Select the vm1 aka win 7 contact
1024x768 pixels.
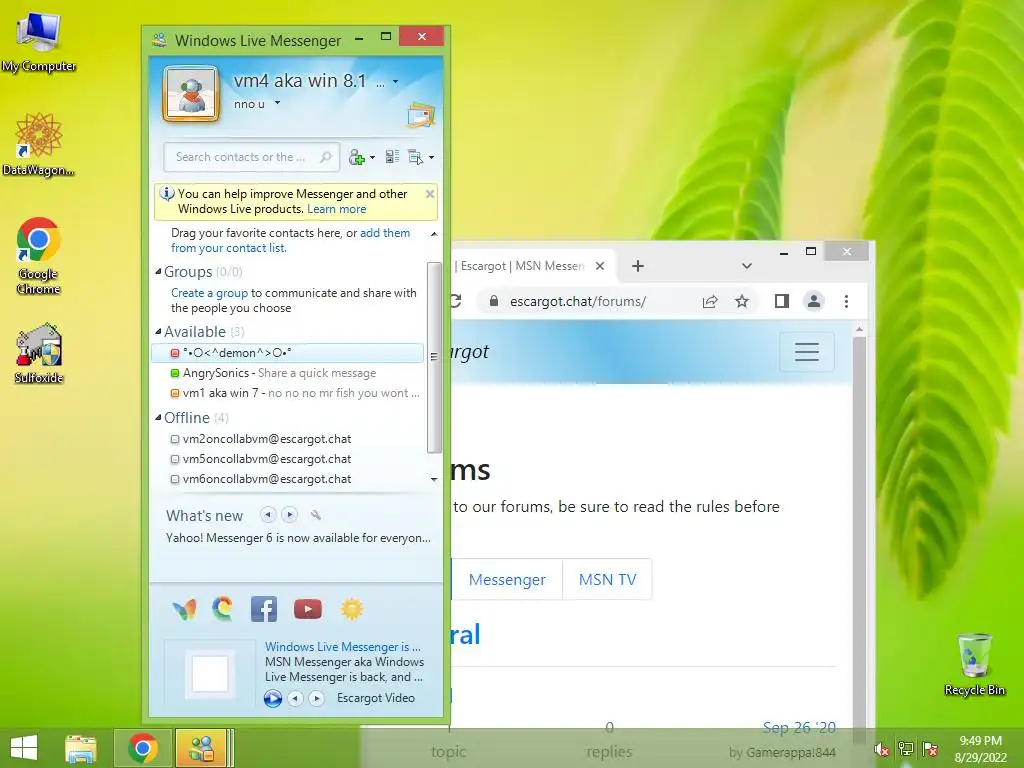coord(287,393)
